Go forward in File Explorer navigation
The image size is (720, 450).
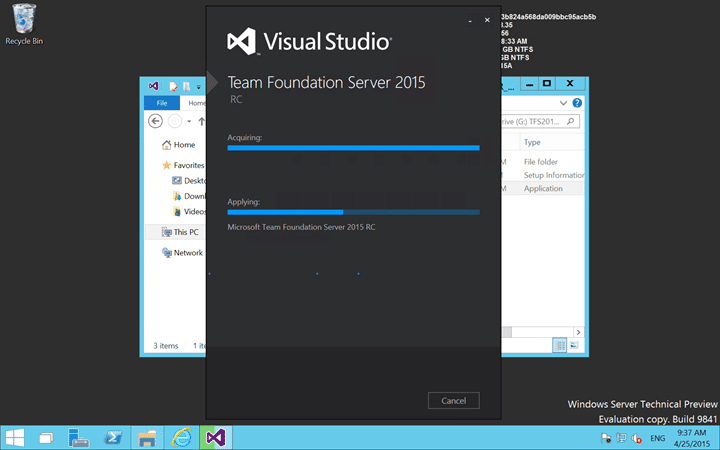click(174, 121)
